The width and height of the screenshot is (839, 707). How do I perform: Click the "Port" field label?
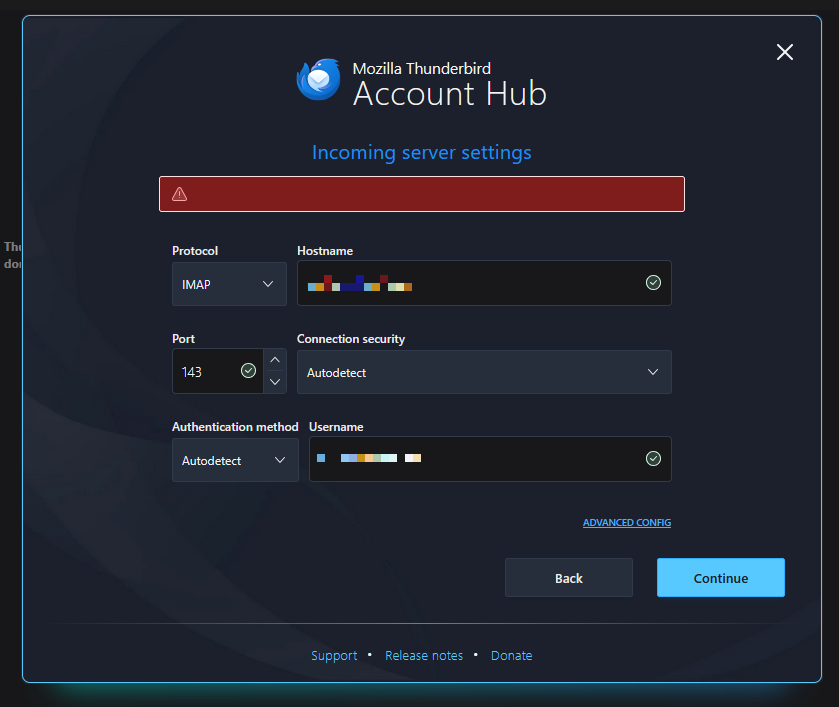click(x=183, y=339)
